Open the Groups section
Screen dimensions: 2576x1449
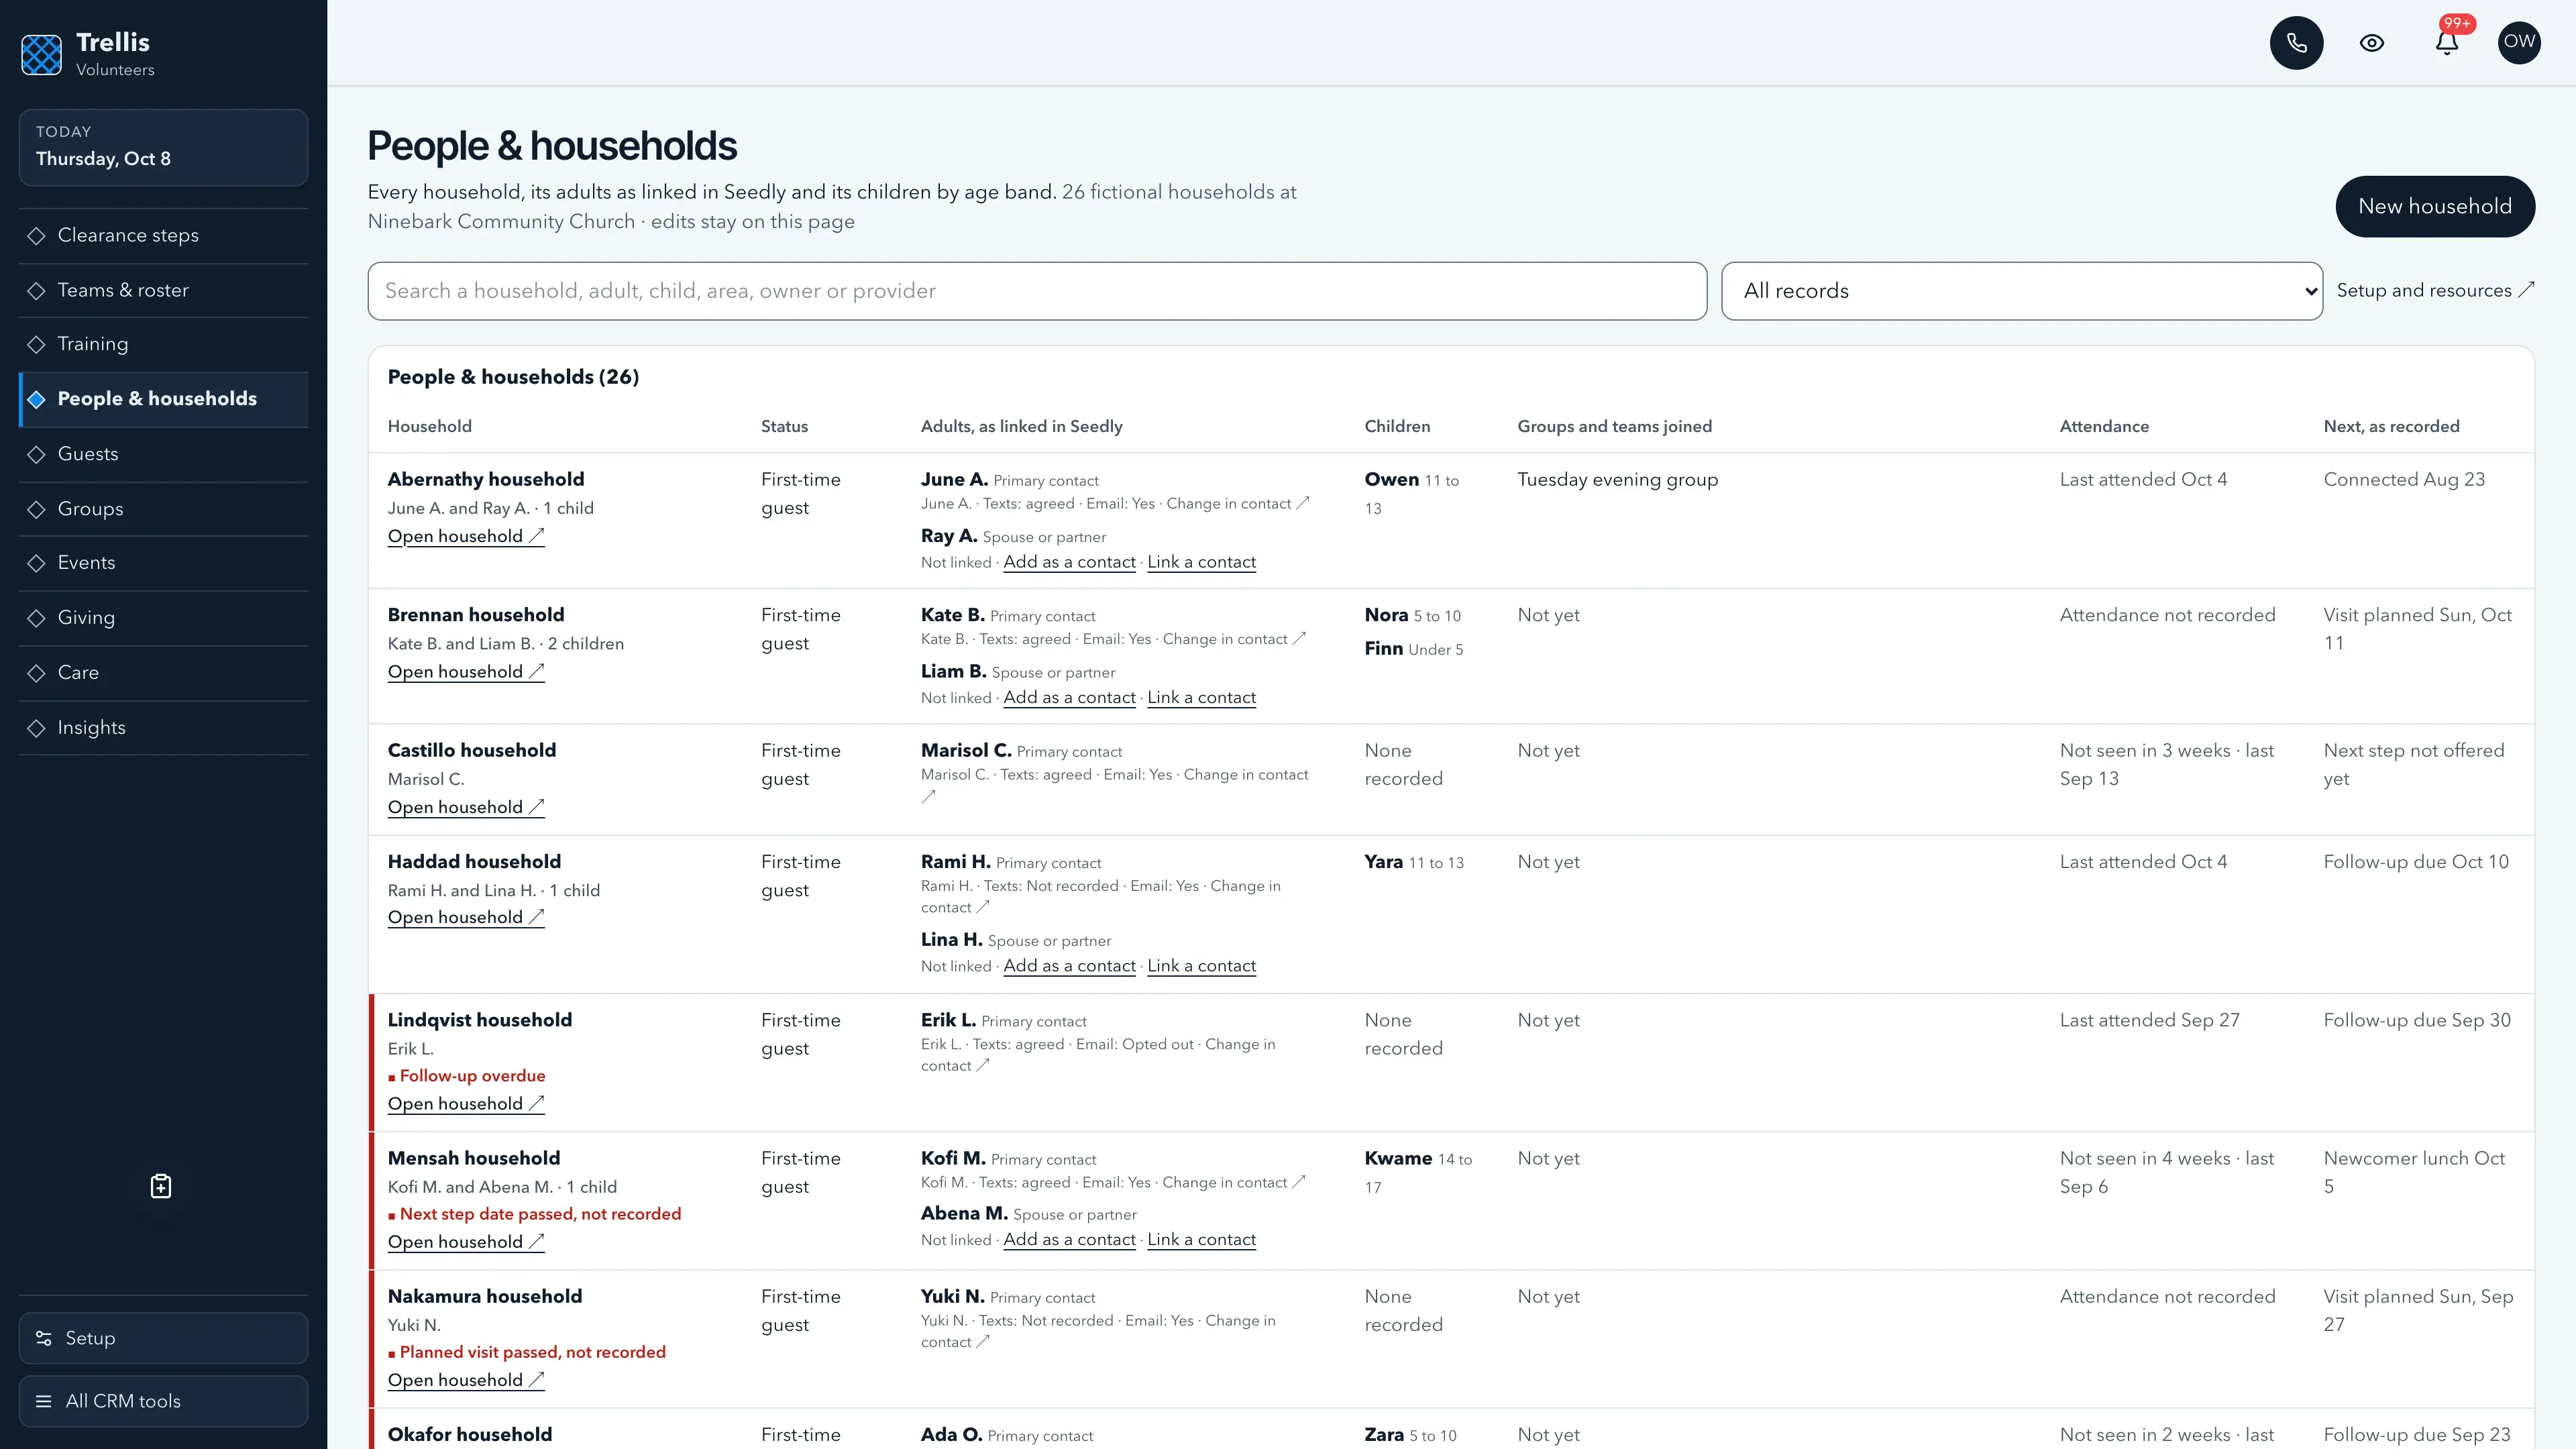click(x=163, y=510)
